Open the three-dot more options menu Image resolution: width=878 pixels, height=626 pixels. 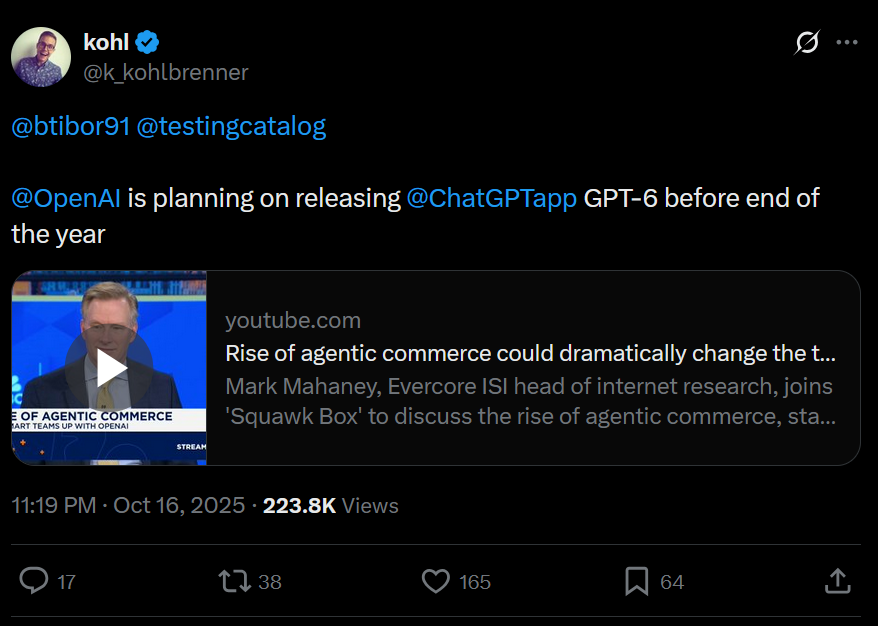click(x=846, y=43)
